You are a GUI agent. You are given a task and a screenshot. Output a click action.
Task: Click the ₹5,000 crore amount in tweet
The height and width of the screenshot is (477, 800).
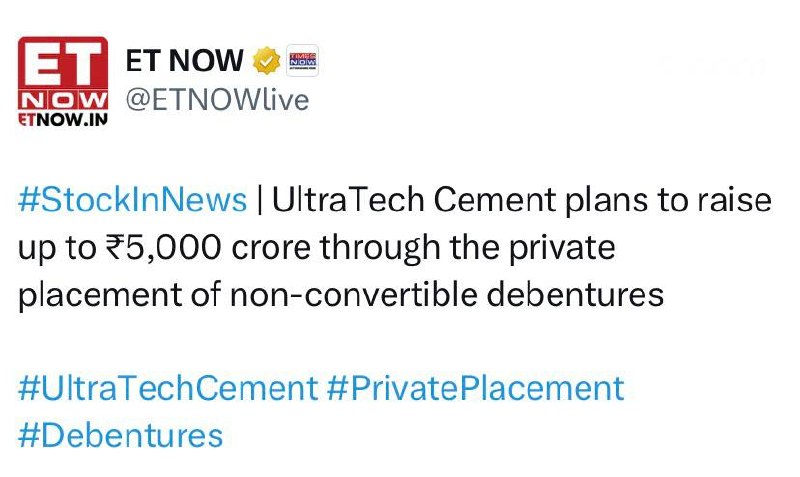click(208, 247)
